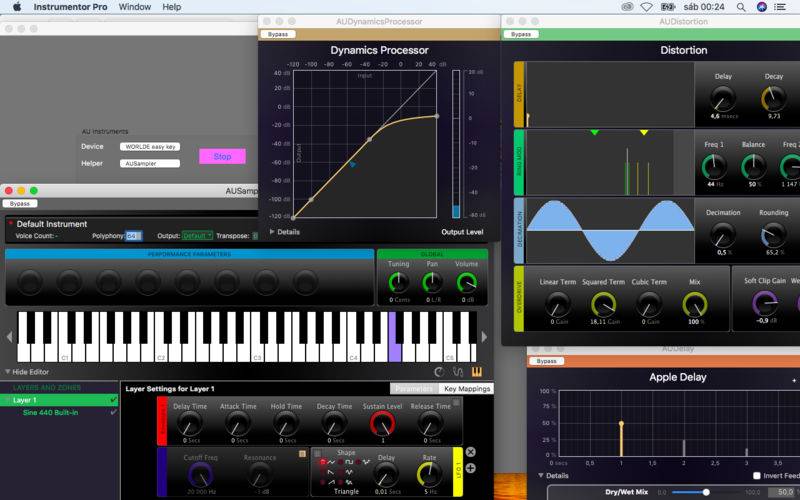Image resolution: width=800 pixels, height=500 pixels.
Task: Open the Device dropdown showing WORLDE easy key
Action: [150, 146]
